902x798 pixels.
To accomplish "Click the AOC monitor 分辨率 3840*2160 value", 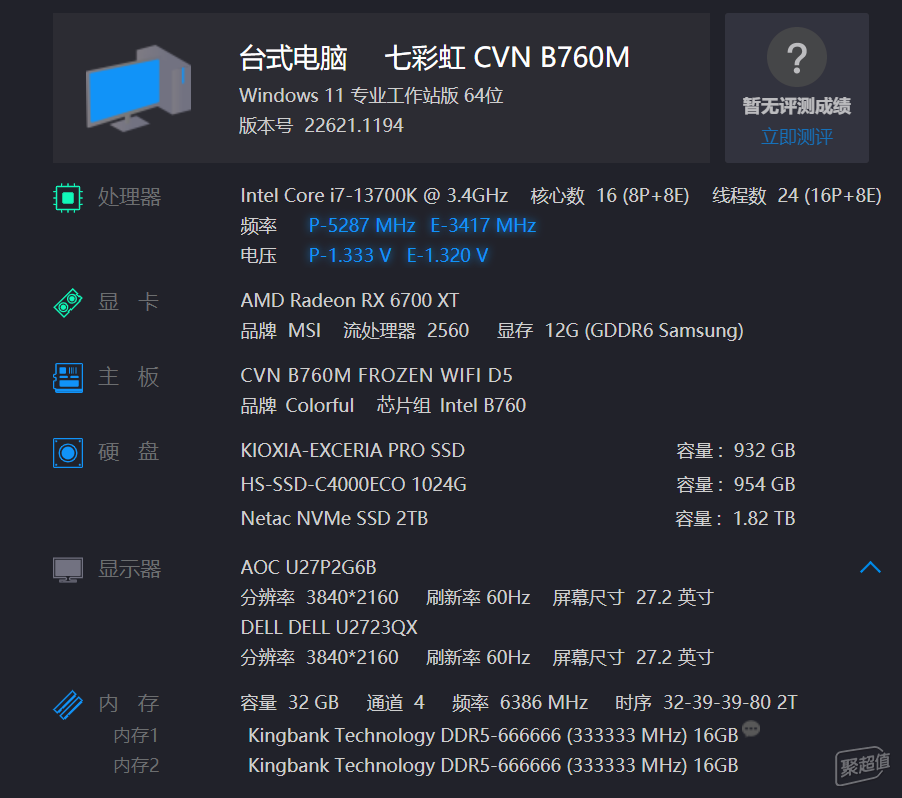I will coord(319,598).
